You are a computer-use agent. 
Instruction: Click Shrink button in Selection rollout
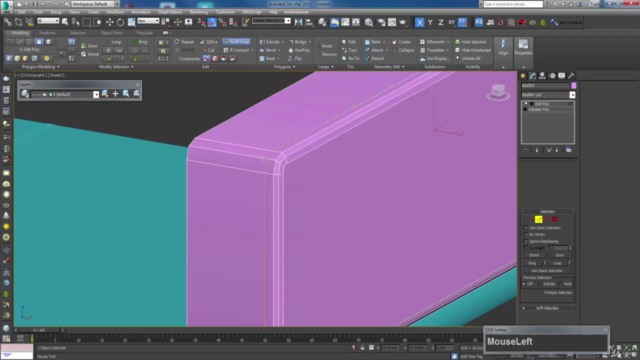pos(534,255)
